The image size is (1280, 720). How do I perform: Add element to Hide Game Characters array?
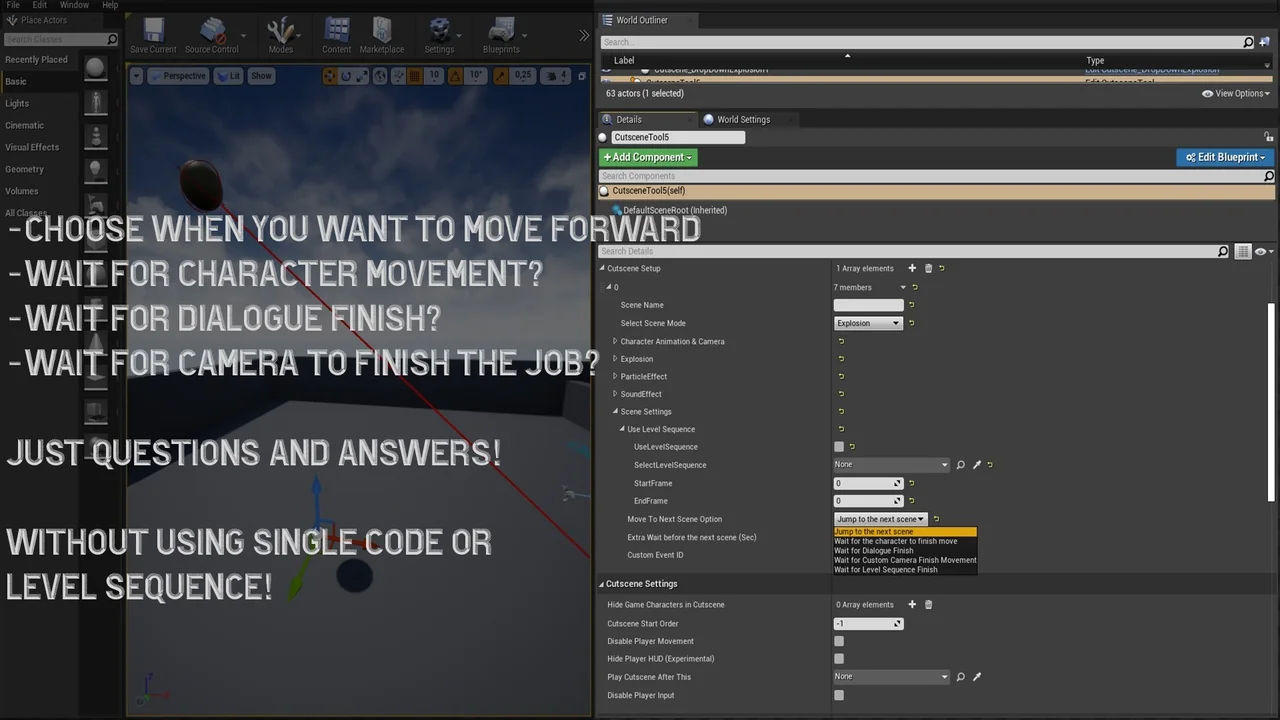point(911,605)
